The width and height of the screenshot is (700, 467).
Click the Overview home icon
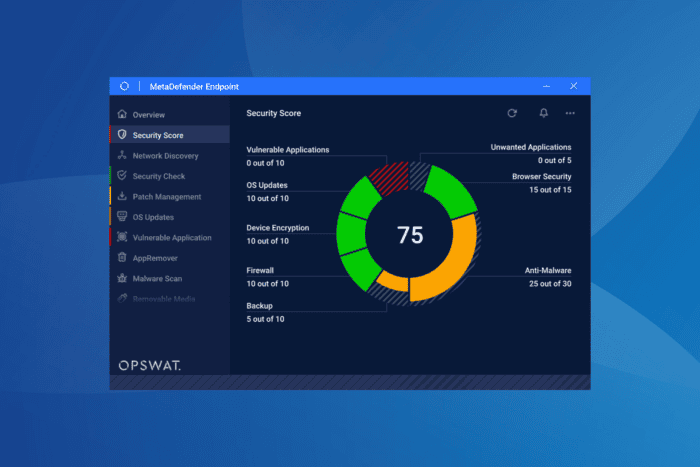122,114
